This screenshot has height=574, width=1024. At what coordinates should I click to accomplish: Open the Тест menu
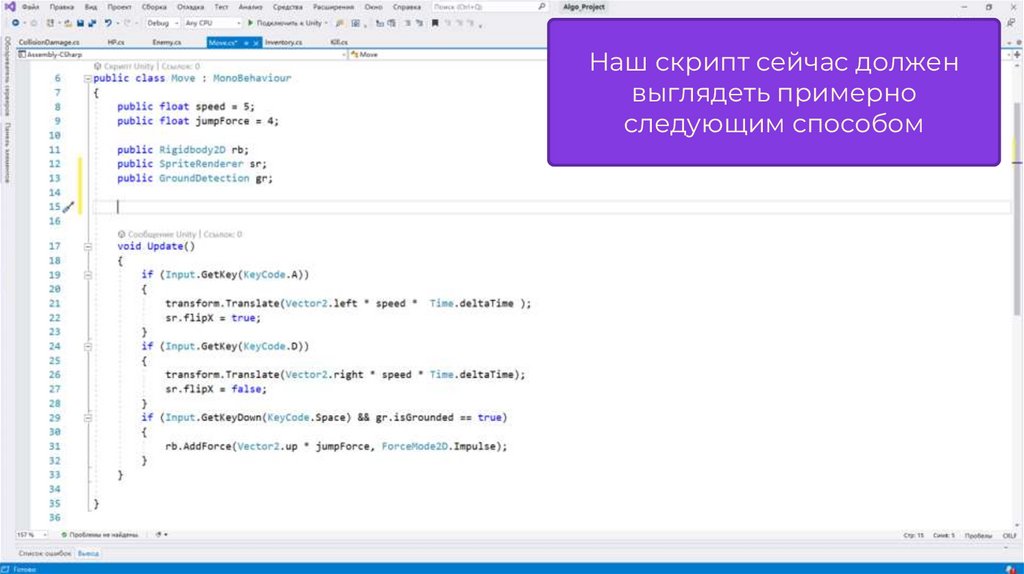(x=221, y=7)
